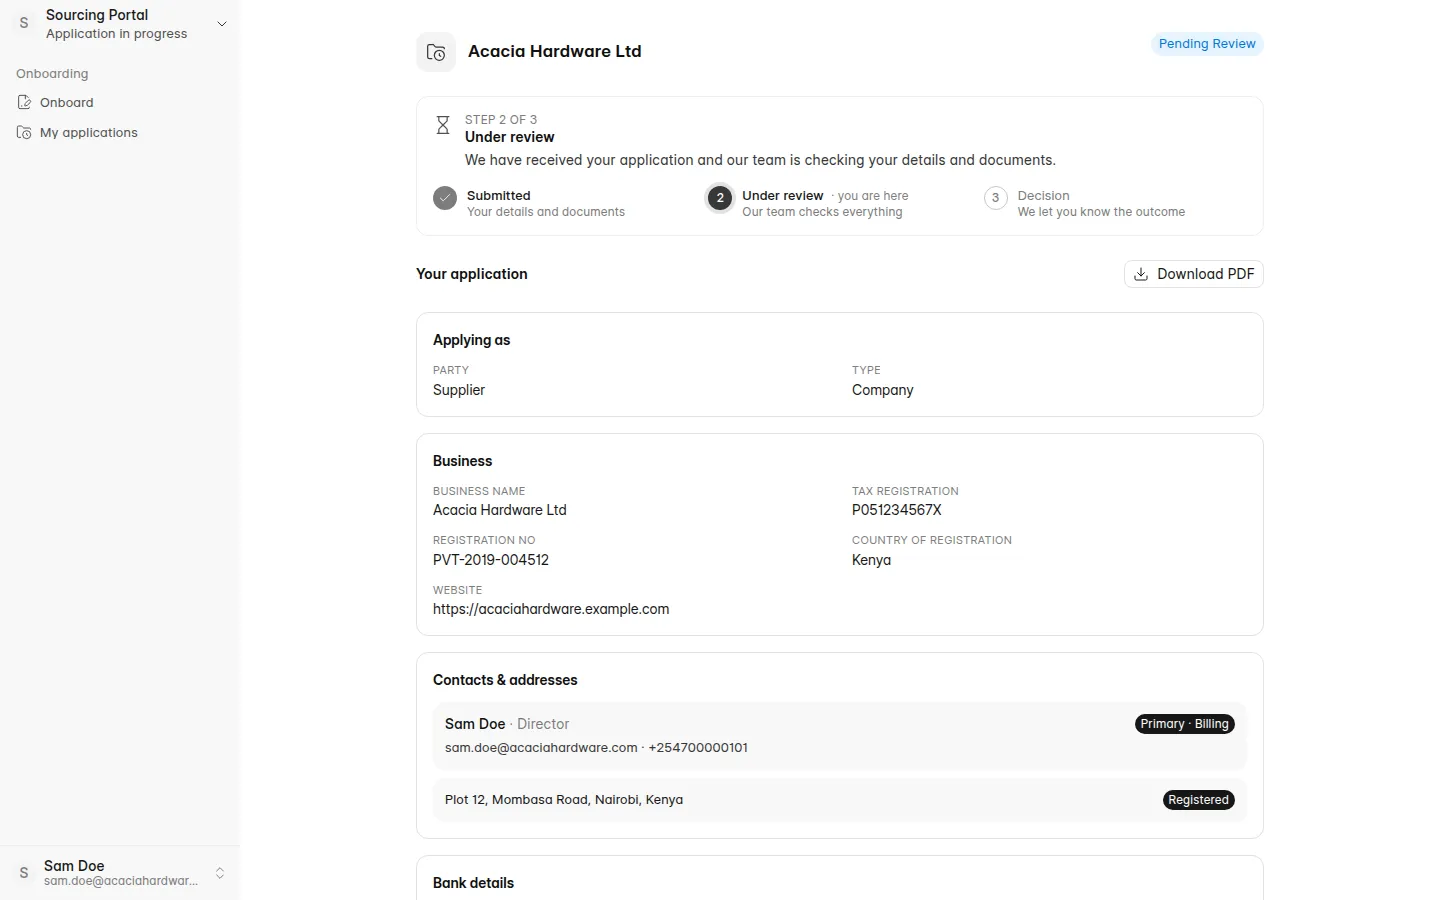This screenshot has width=1440, height=900.
Task: Click the email sam.doe@acaciahardware.com
Action: 541,748
